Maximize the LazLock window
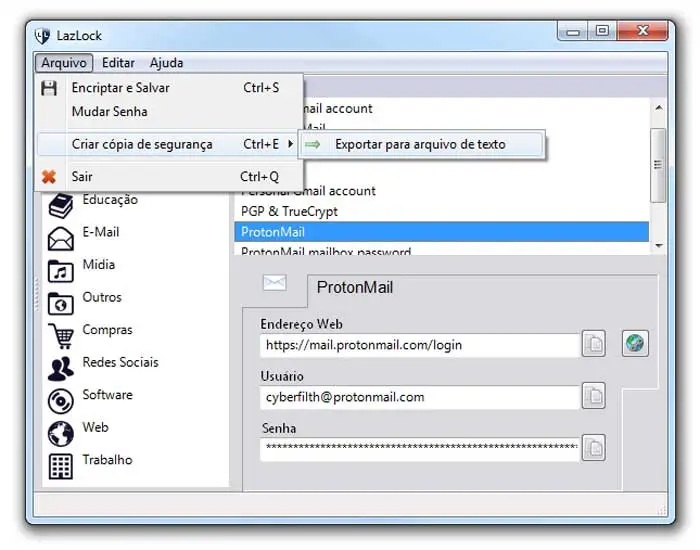Screen dimensions: 700x550 [602, 31]
